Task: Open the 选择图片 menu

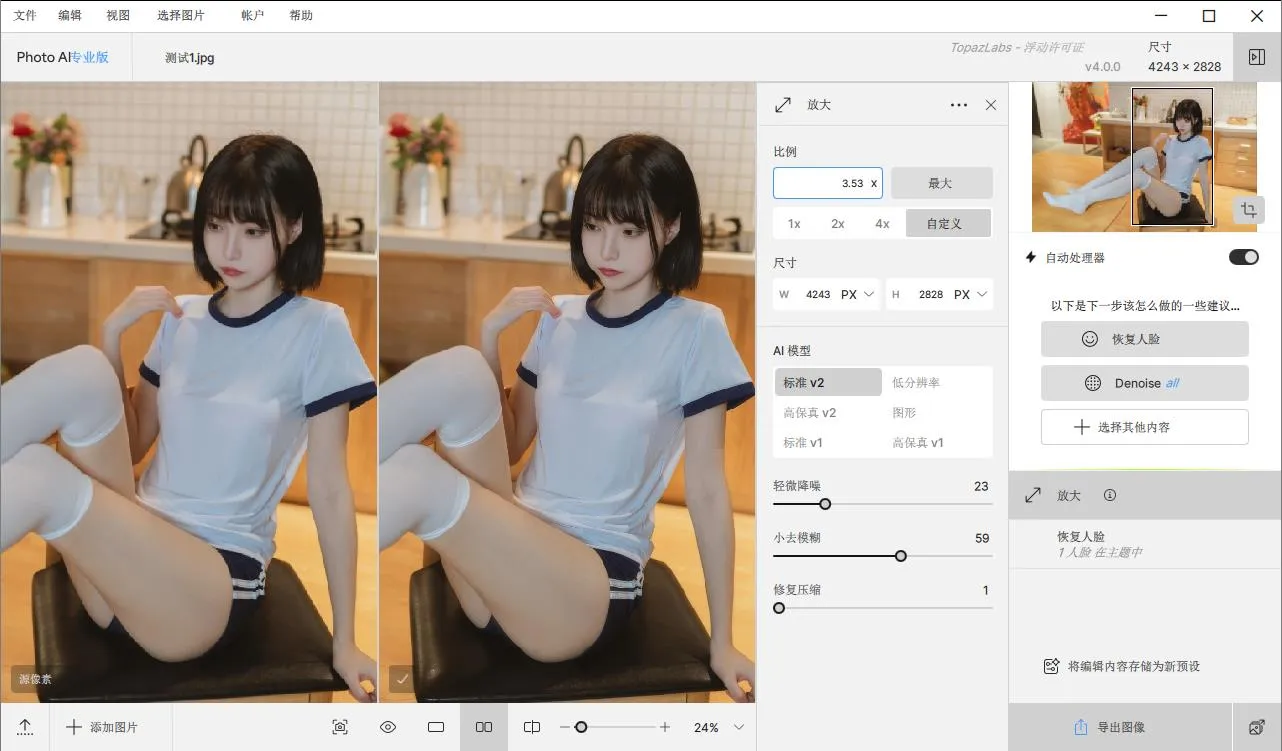Action: click(x=181, y=16)
